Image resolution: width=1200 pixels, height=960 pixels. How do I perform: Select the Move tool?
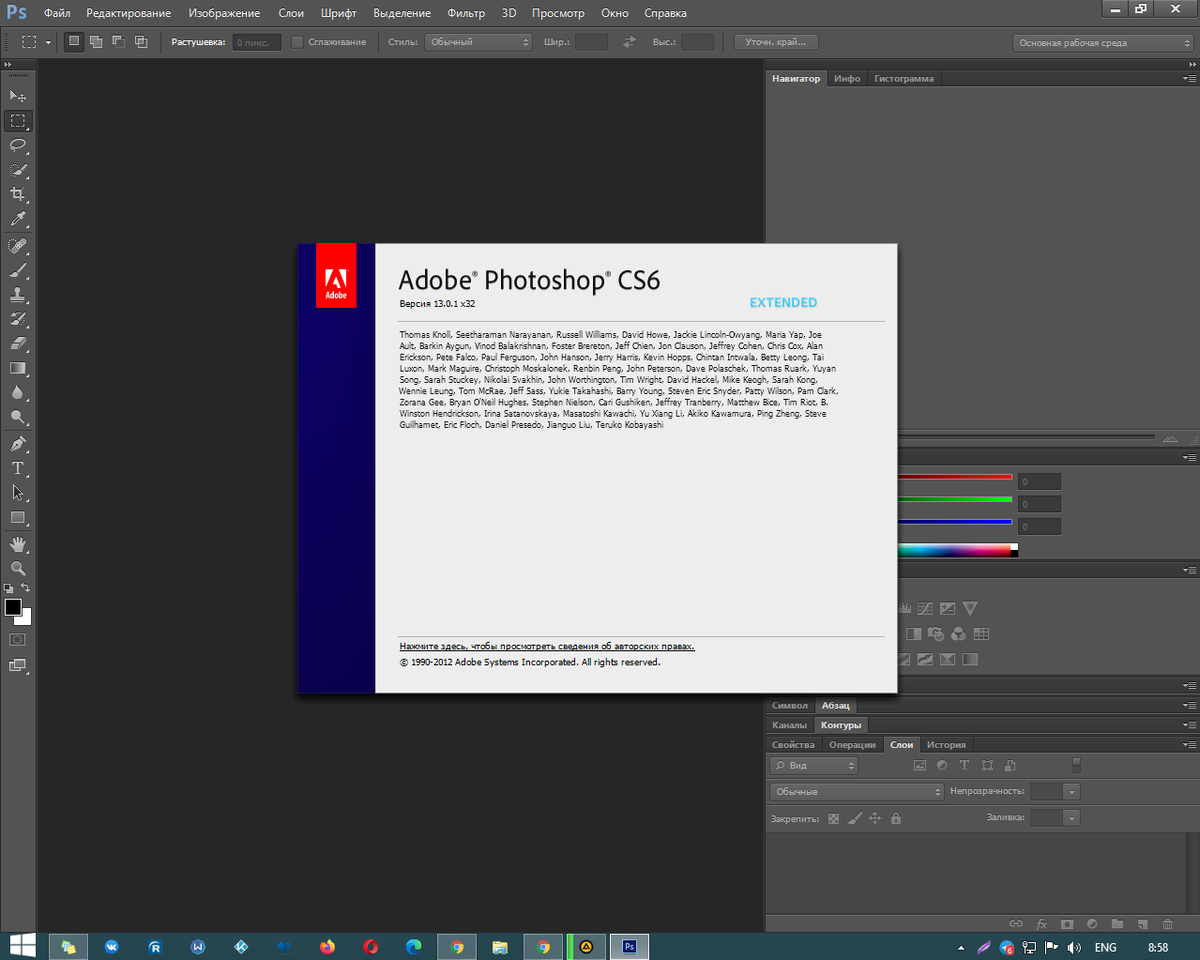coord(18,96)
